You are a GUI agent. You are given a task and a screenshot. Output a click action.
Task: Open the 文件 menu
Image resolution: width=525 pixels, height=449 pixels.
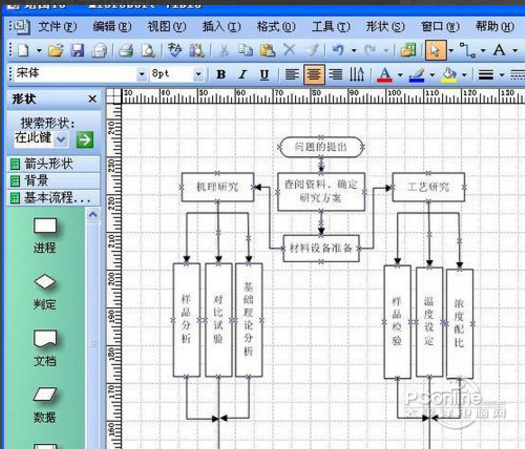[x=57, y=26]
